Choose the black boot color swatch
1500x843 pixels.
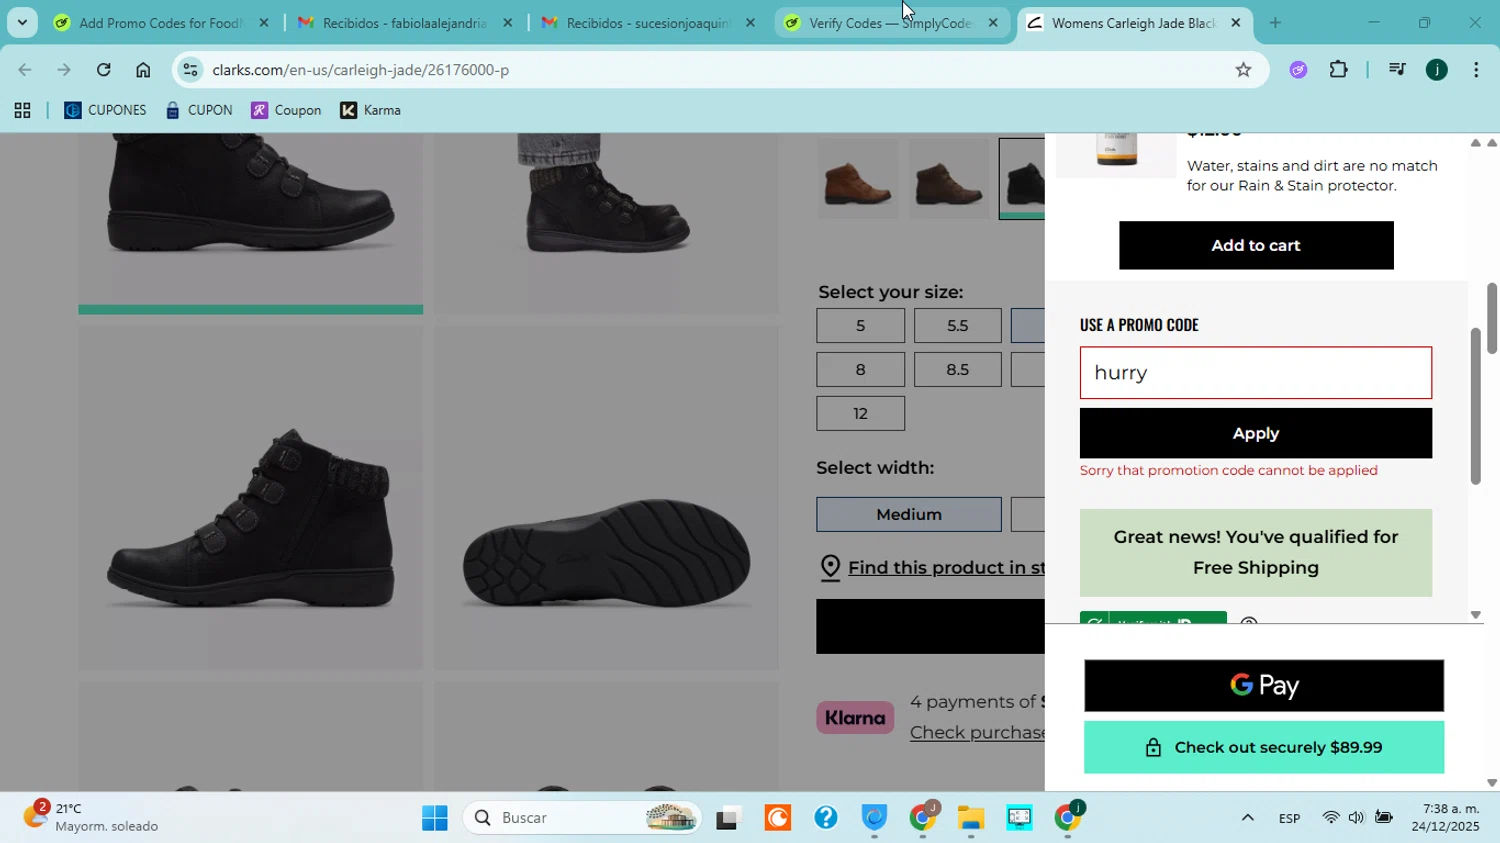pos(1023,179)
